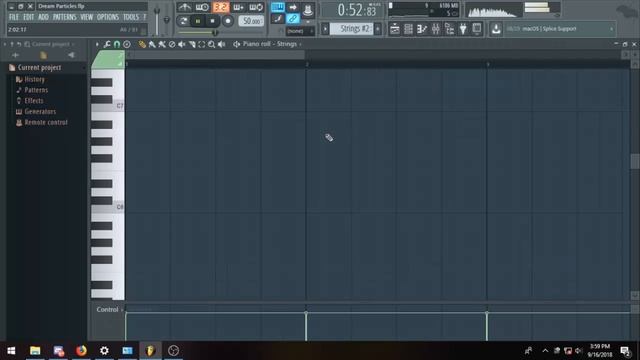Choose the Select marquee tool in piano roll

pos(202,44)
